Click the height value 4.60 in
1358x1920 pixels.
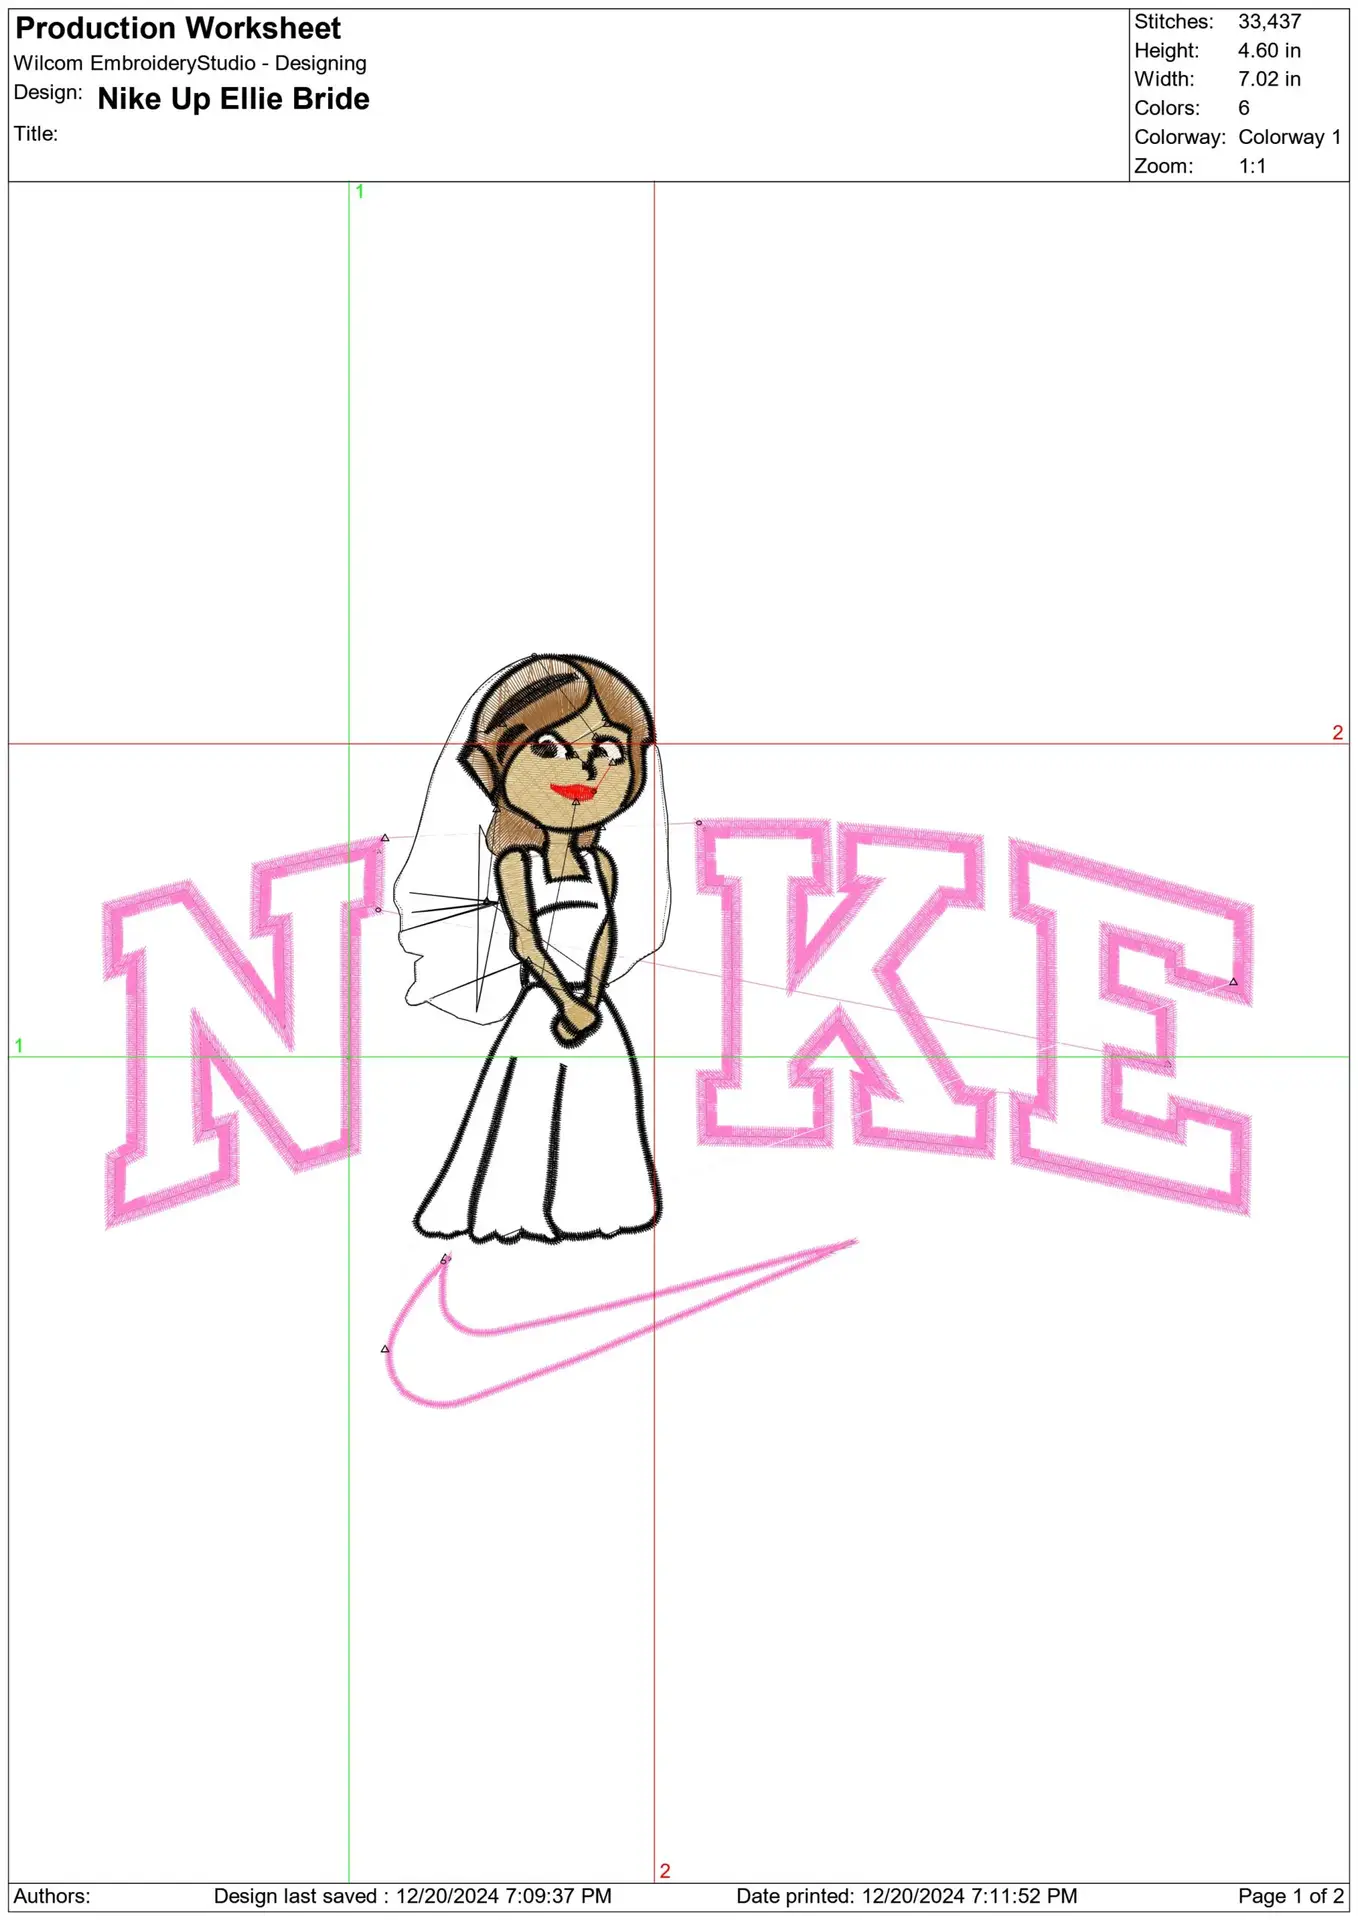point(1269,50)
